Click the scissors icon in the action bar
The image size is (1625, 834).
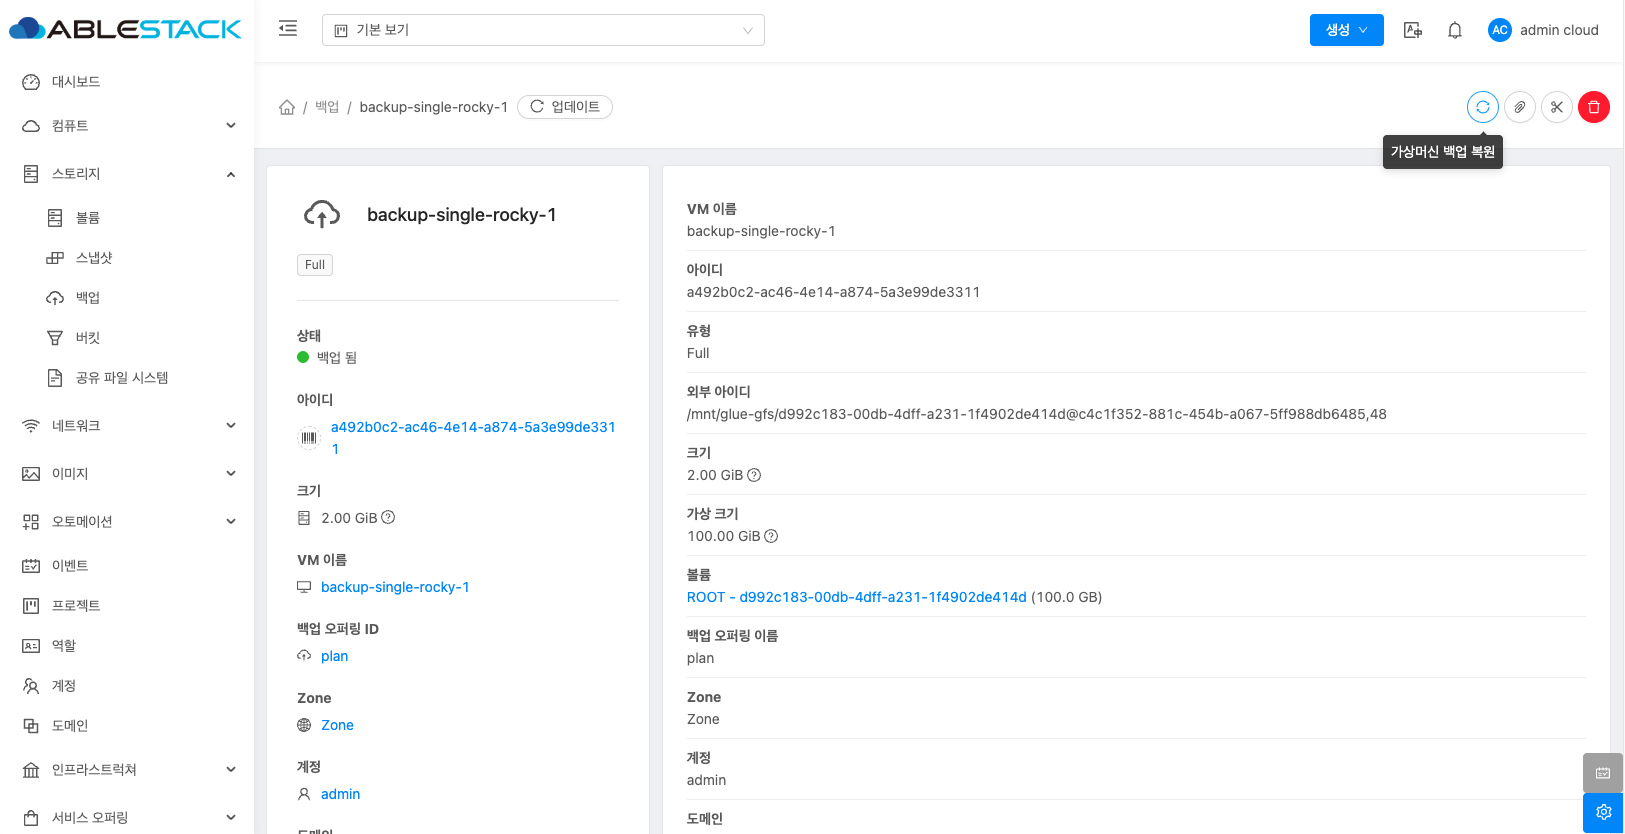1557,107
